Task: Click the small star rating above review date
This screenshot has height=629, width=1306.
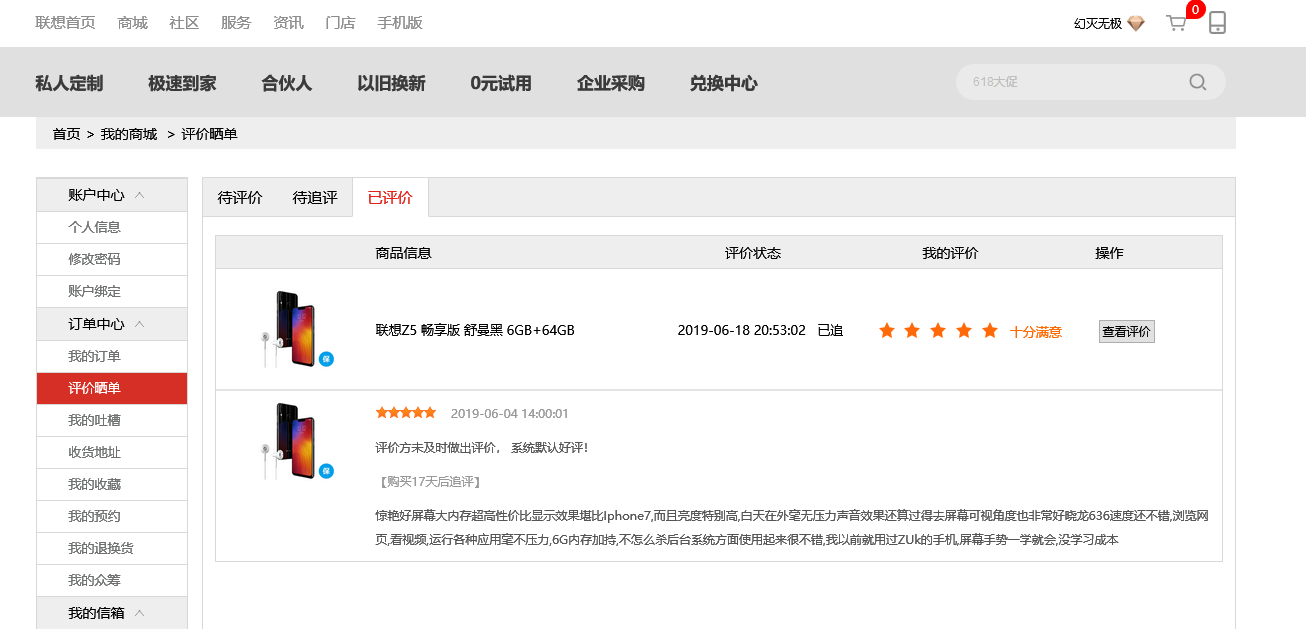Action: [406, 413]
